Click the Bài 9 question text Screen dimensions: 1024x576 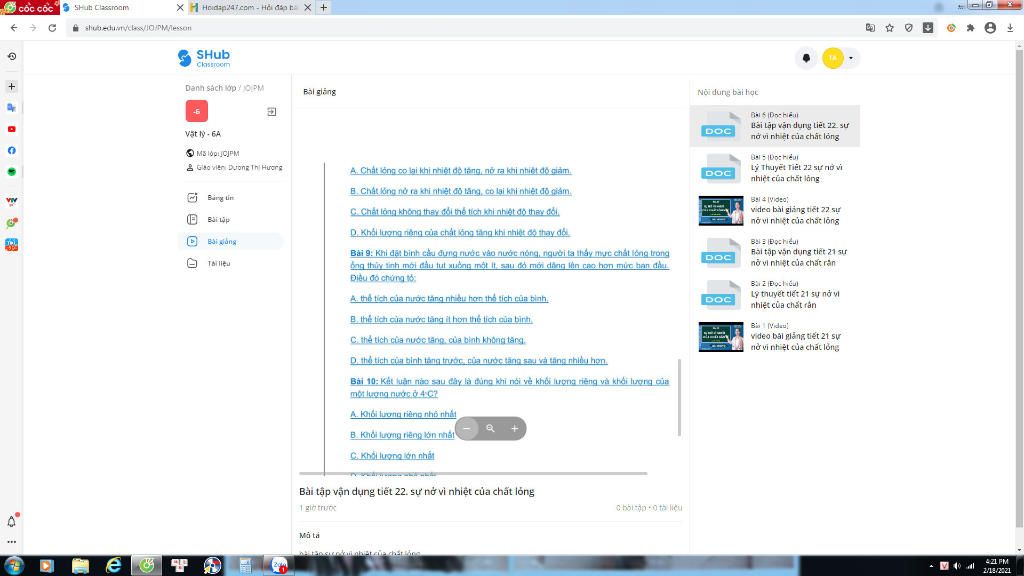[509, 265]
